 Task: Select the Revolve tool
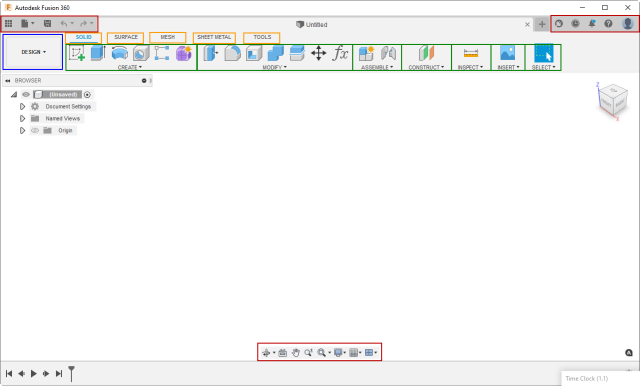120,53
